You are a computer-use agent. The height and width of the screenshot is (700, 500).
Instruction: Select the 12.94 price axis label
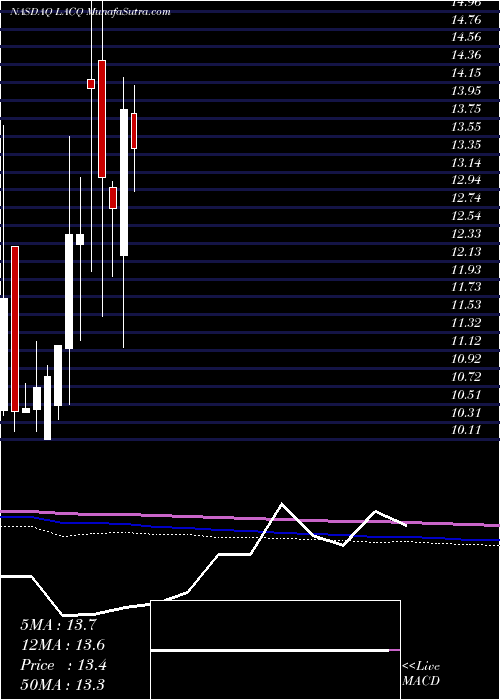466,180
